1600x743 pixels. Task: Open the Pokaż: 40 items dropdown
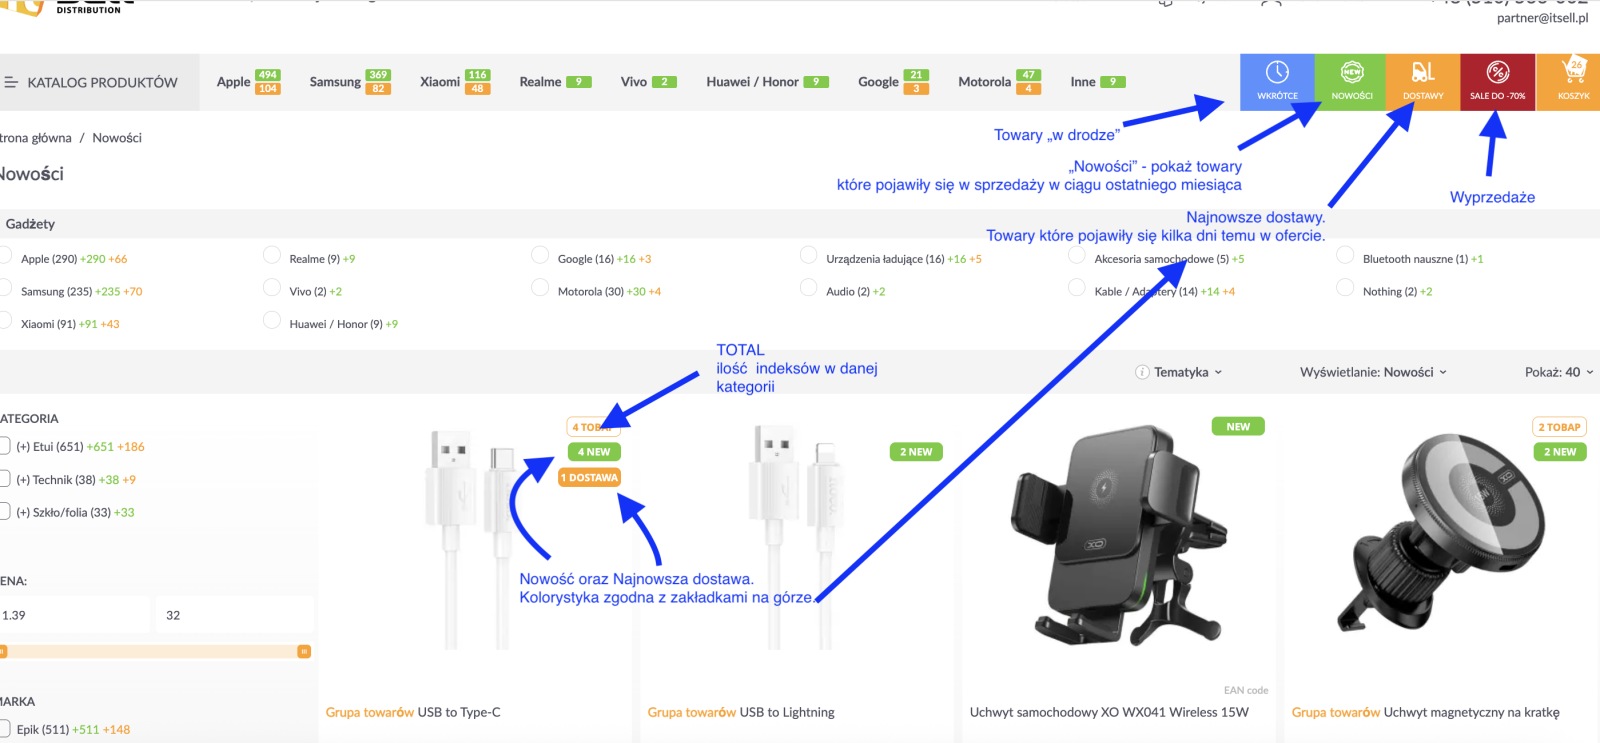pos(1558,372)
